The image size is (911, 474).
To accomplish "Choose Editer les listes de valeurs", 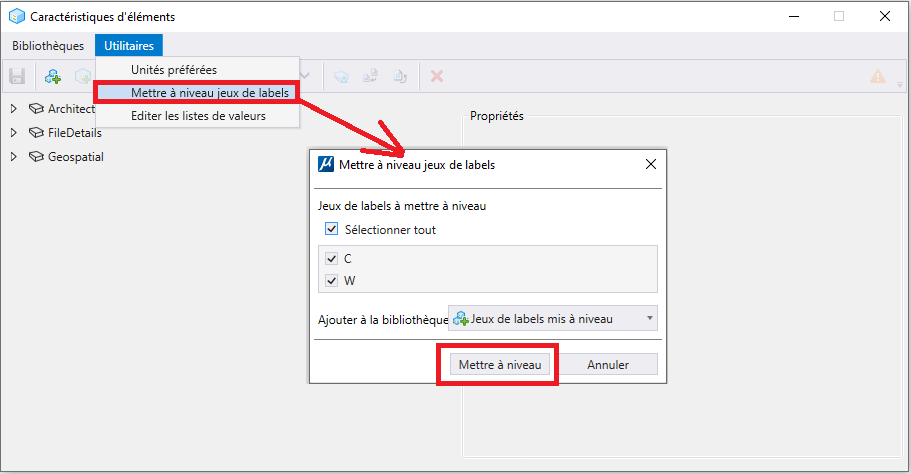I will [x=198, y=116].
